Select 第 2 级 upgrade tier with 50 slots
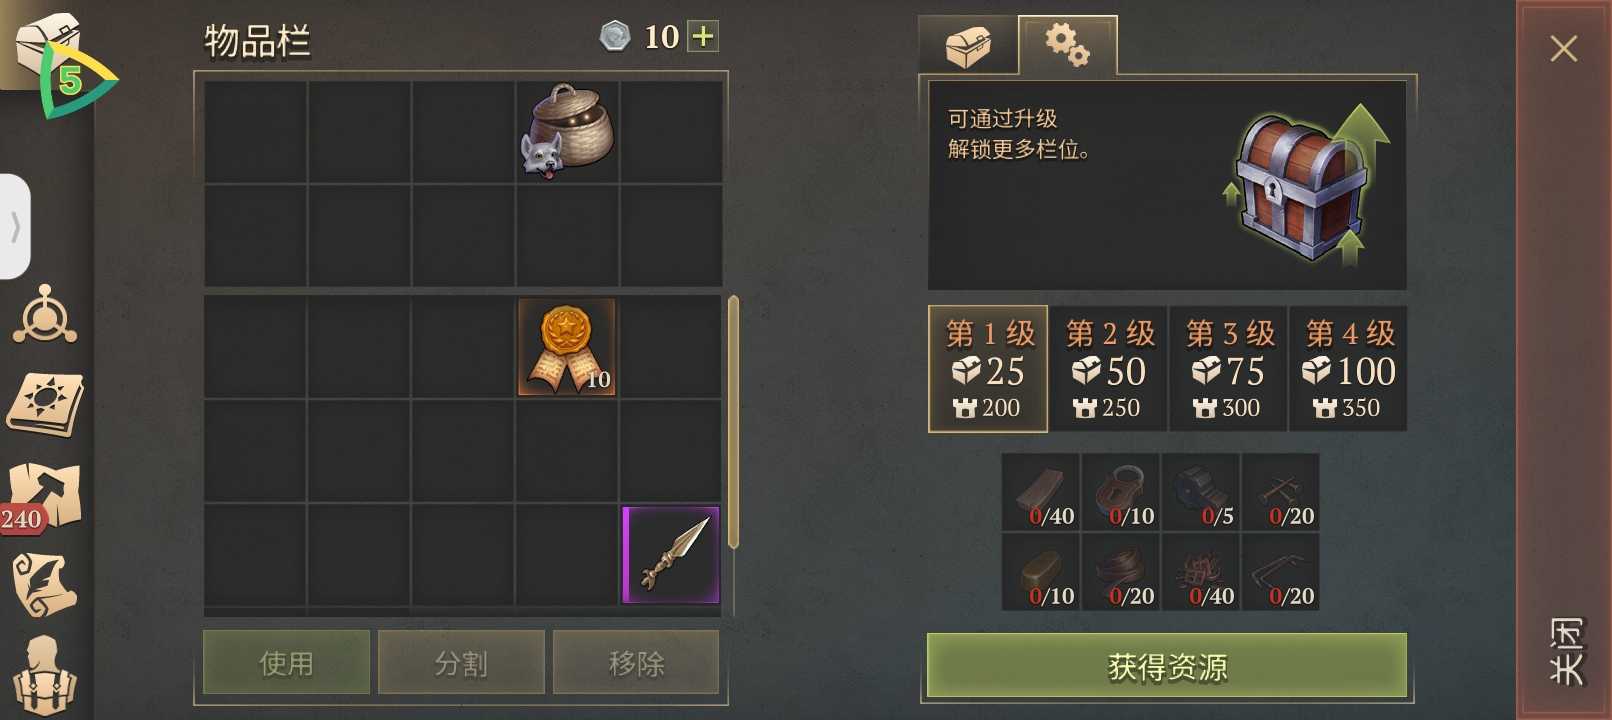This screenshot has width=1612, height=720. point(1108,369)
